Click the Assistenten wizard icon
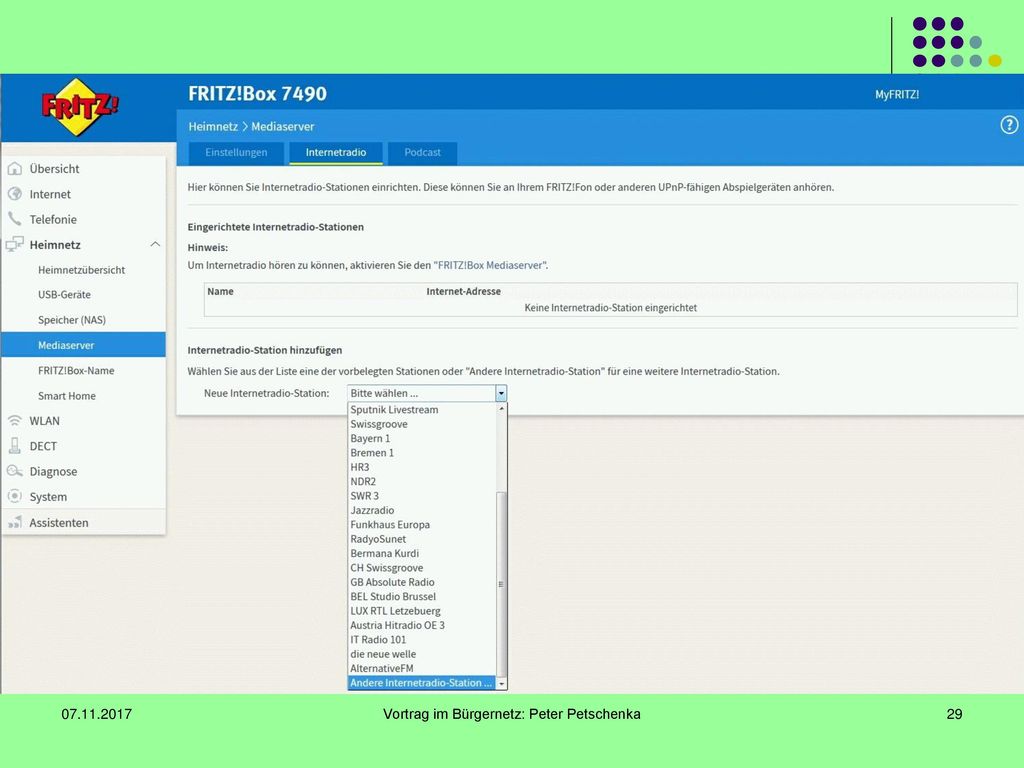Screen dimensions: 1024x768 tap(14, 522)
